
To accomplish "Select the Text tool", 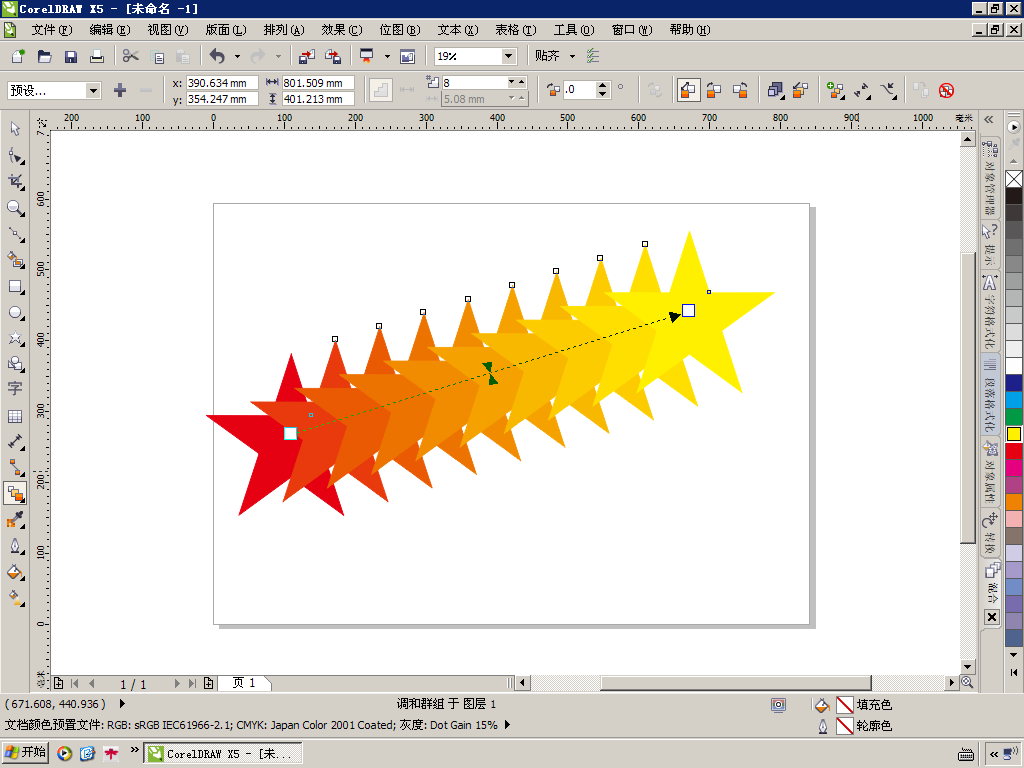I will [15, 389].
